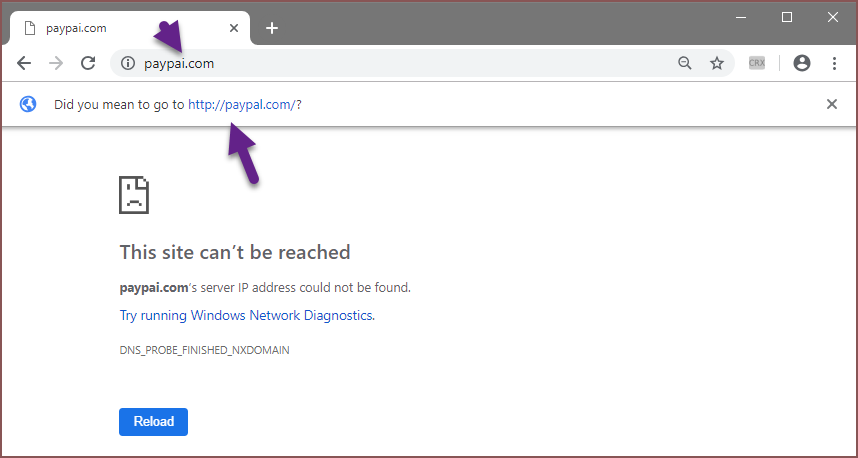View site information for paypai.com
The width and height of the screenshot is (858, 458).
(x=127, y=63)
